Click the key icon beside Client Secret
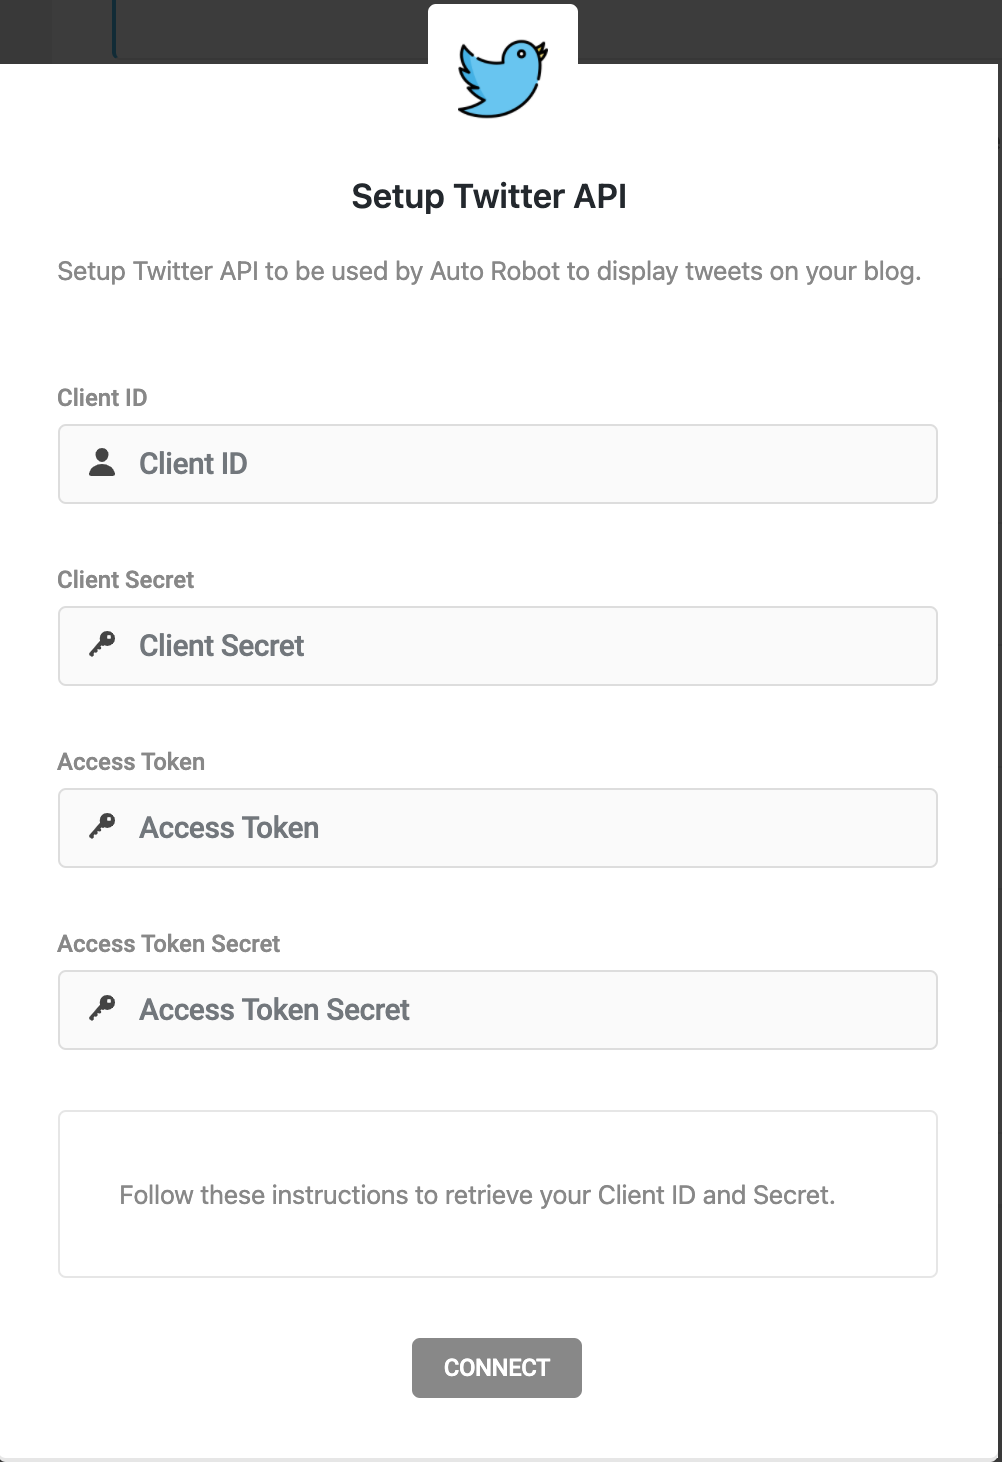The image size is (1002, 1462). 102,645
